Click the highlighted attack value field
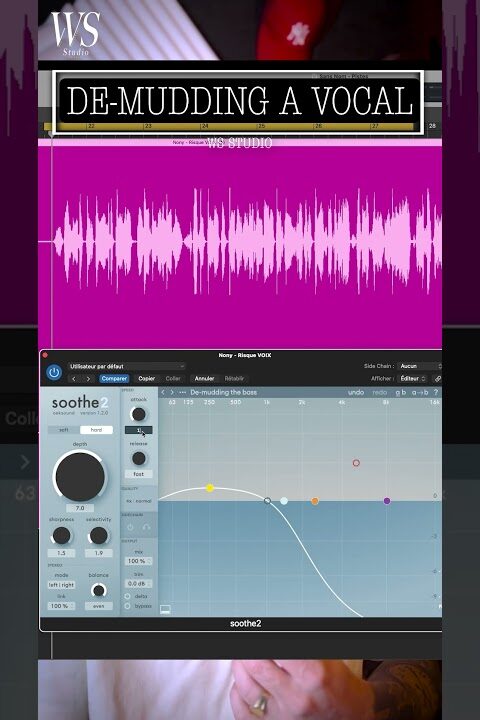Image resolution: width=480 pixels, height=720 pixels. click(139, 430)
